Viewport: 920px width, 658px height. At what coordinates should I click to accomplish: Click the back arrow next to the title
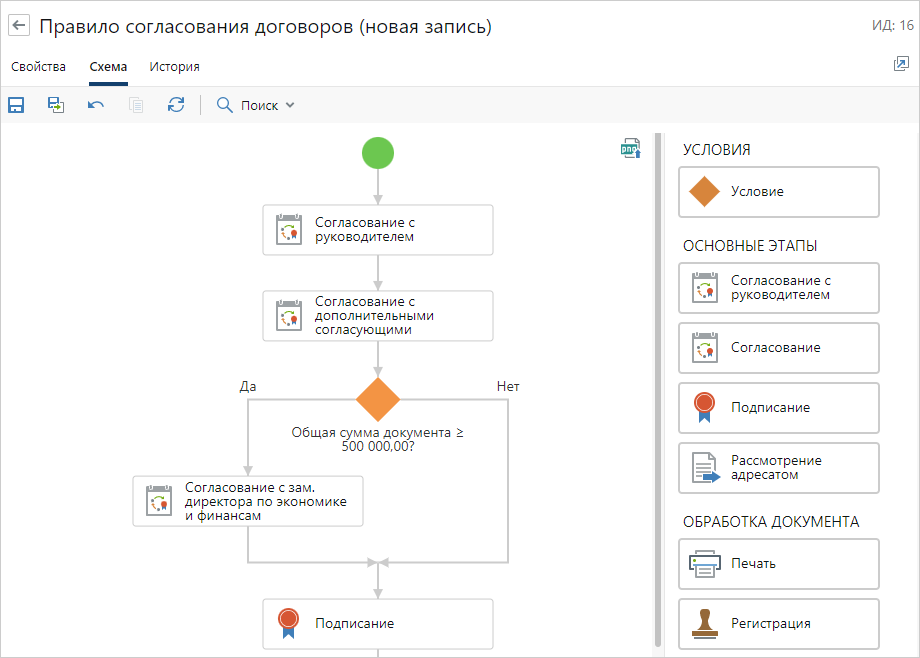point(19,27)
